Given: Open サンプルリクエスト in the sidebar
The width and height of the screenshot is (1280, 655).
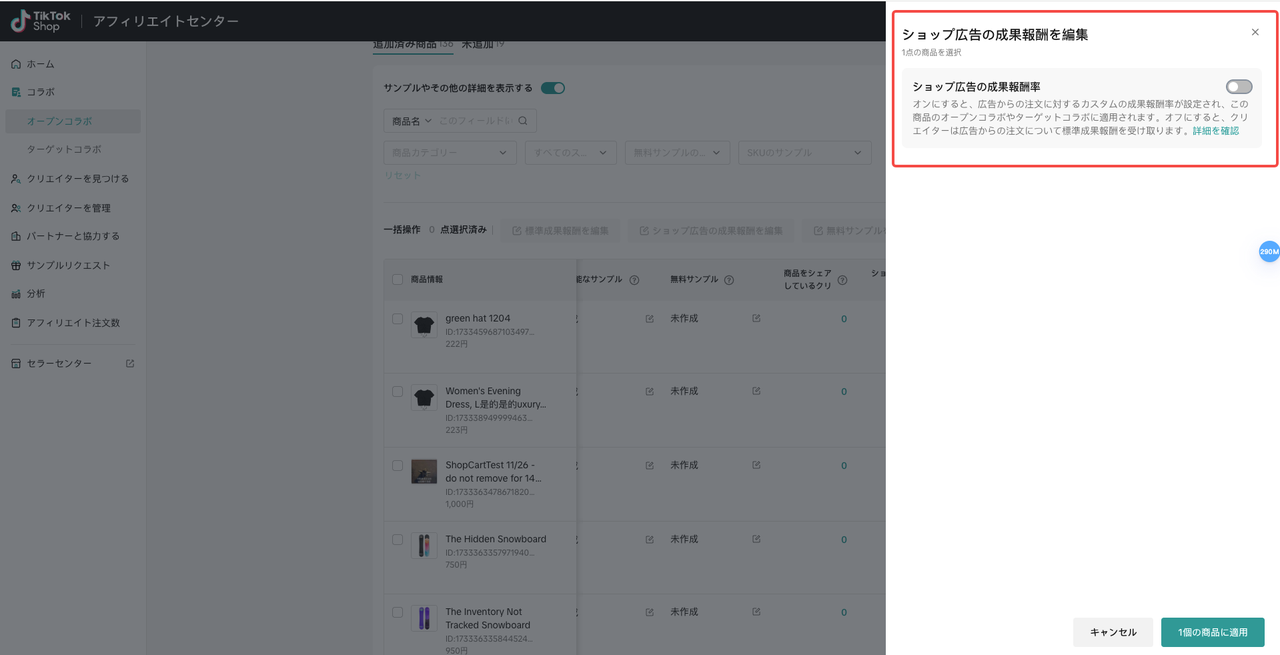Looking at the screenshot, I should (x=70, y=266).
